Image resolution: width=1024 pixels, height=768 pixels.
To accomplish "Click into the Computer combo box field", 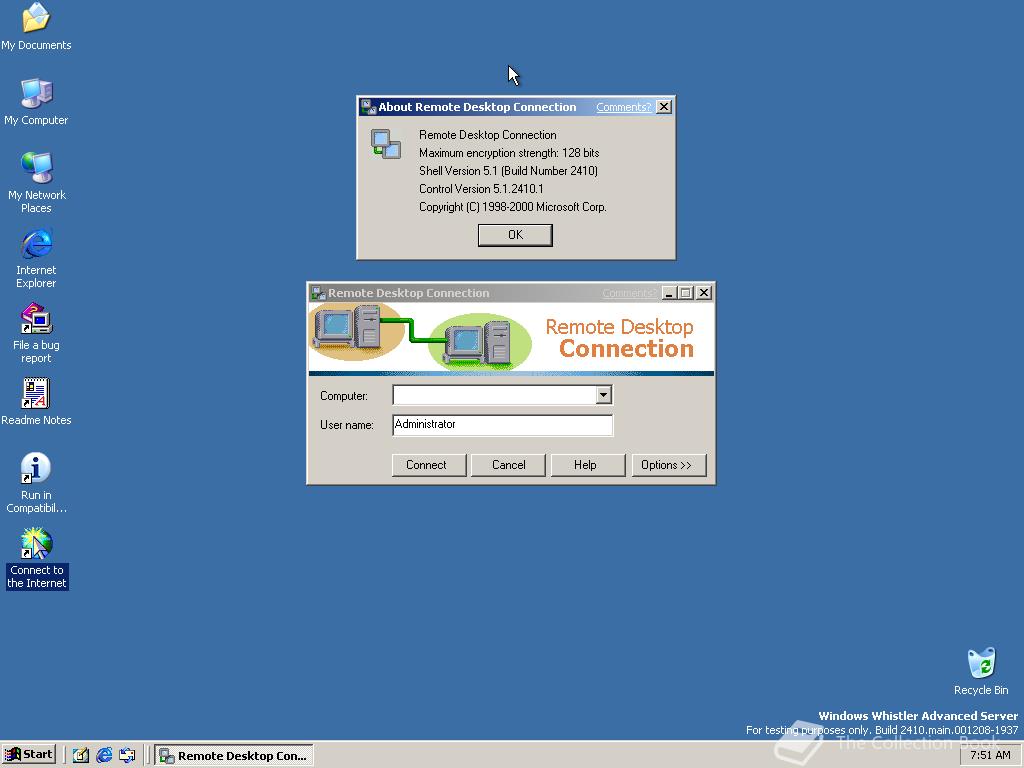I will [x=494, y=394].
